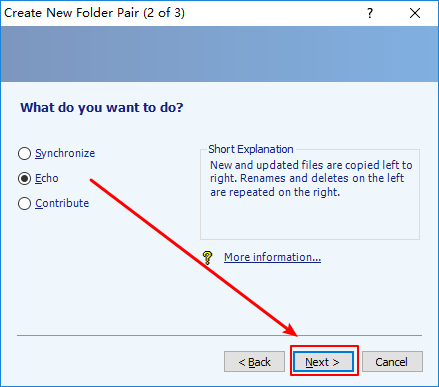The height and width of the screenshot is (387, 439).
Task: Click the Contribute option label text
Action: point(62,203)
